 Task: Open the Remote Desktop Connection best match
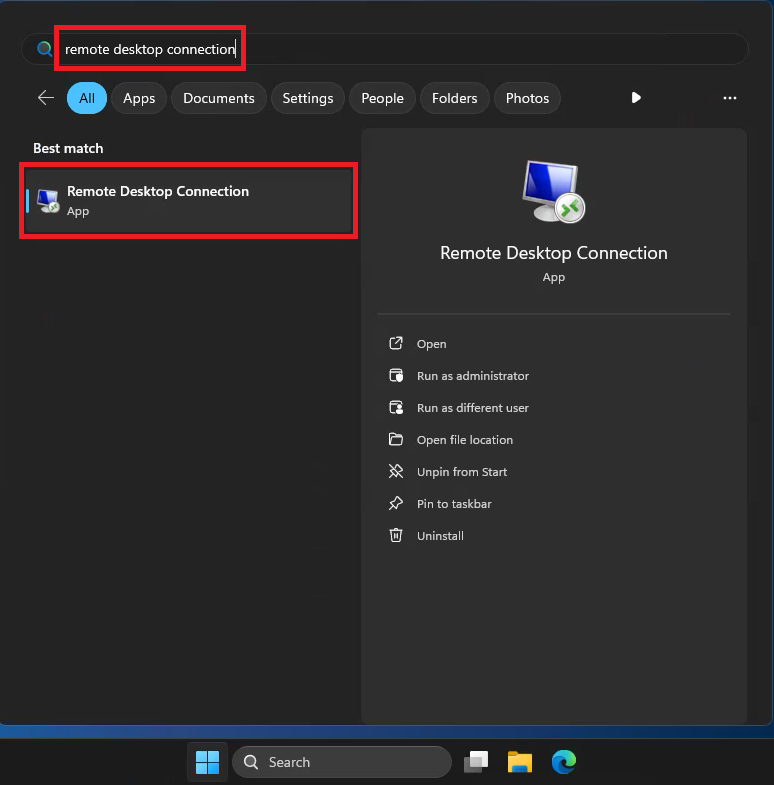pos(188,200)
